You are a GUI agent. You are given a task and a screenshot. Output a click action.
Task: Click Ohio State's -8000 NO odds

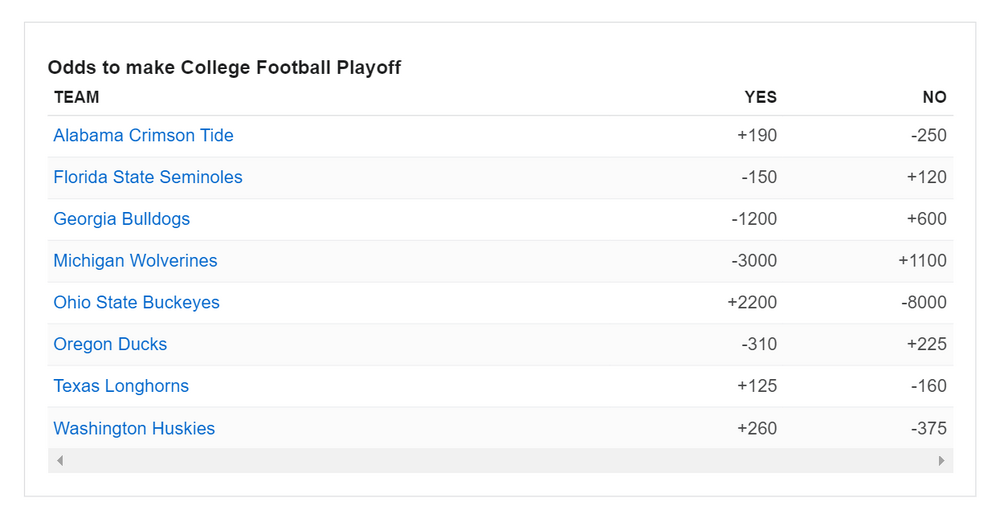coord(923,303)
